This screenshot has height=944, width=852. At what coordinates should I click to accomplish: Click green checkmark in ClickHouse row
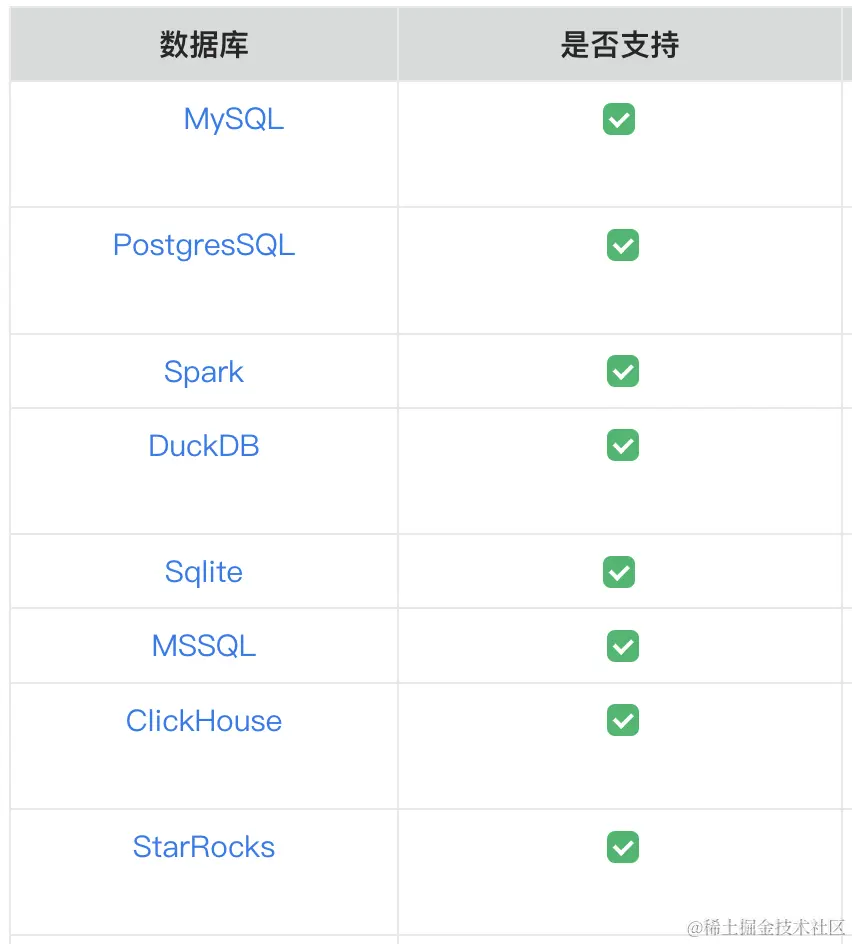click(x=623, y=720)
